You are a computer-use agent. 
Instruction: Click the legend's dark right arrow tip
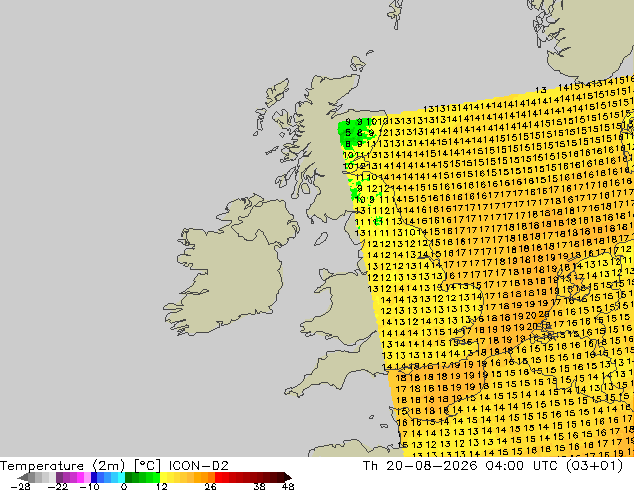[288, 477]
